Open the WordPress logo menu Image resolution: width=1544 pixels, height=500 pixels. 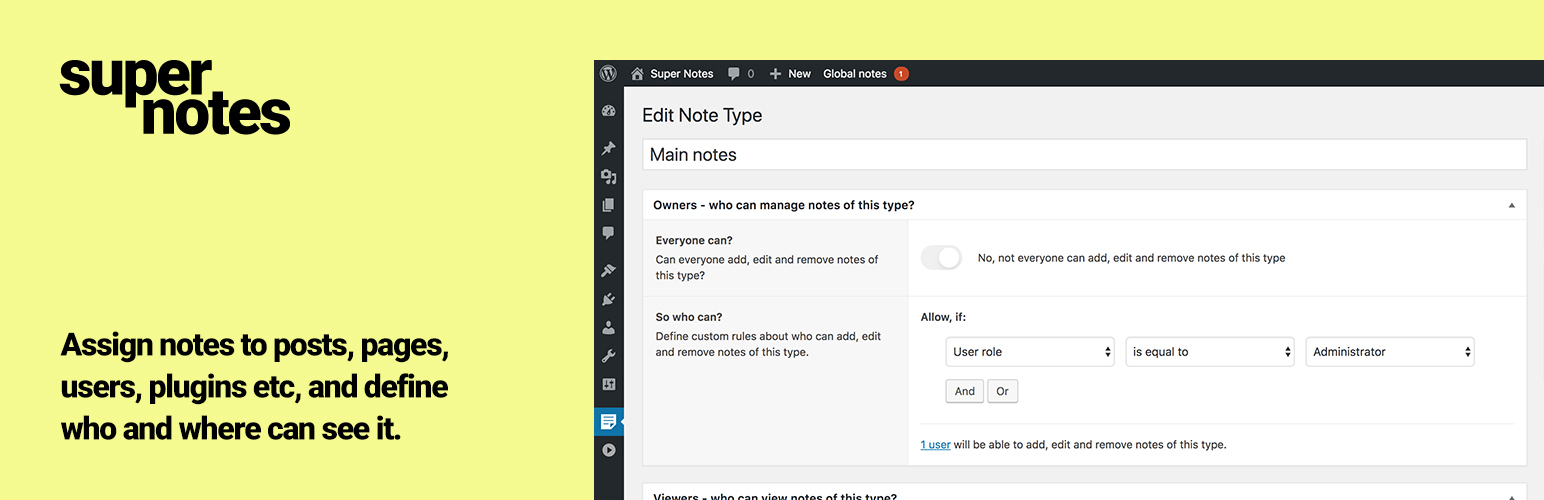click(x=608, y=73)
